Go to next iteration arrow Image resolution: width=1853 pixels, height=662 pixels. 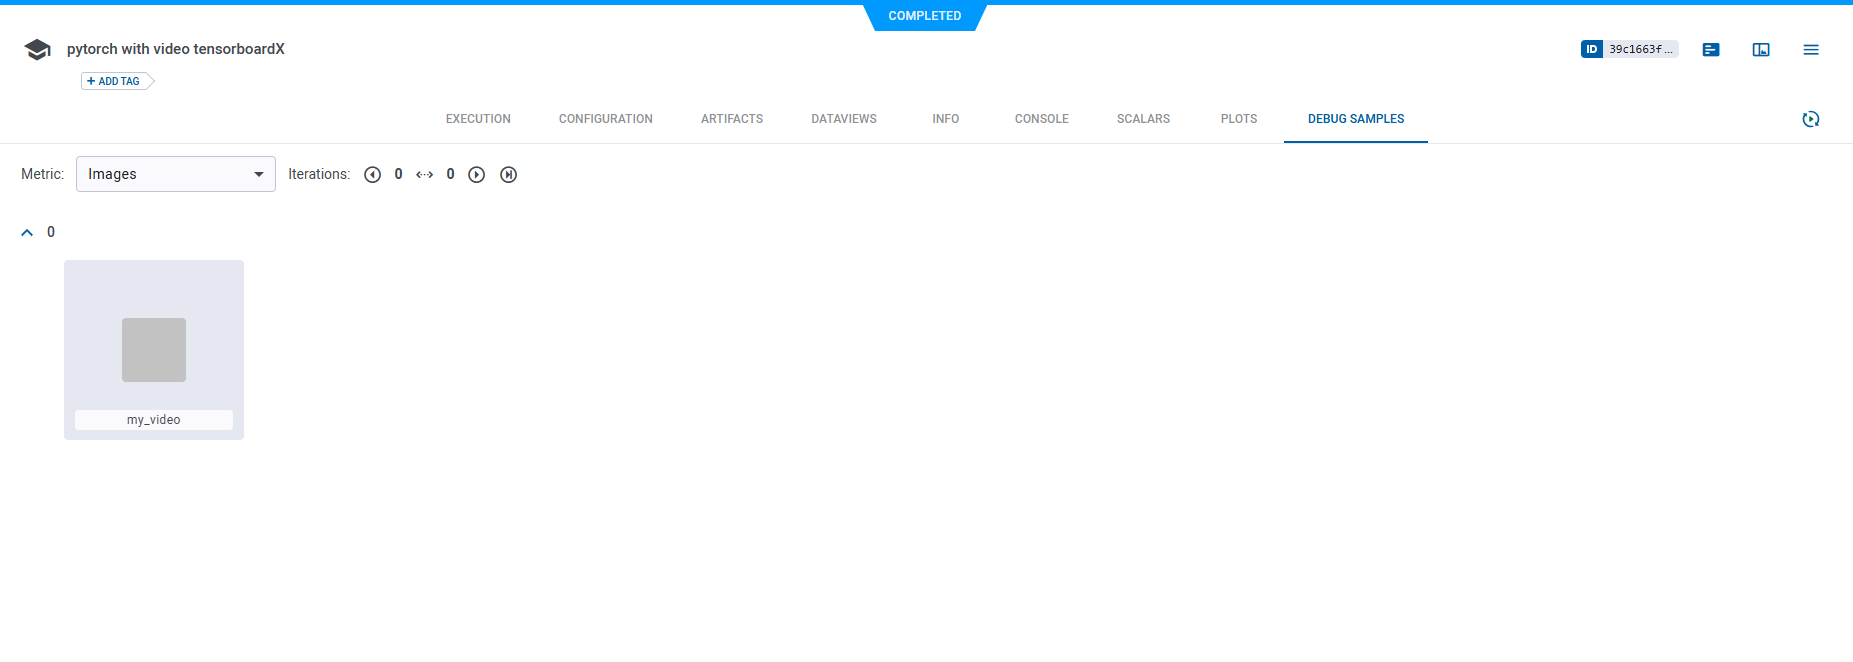point(477,175)
